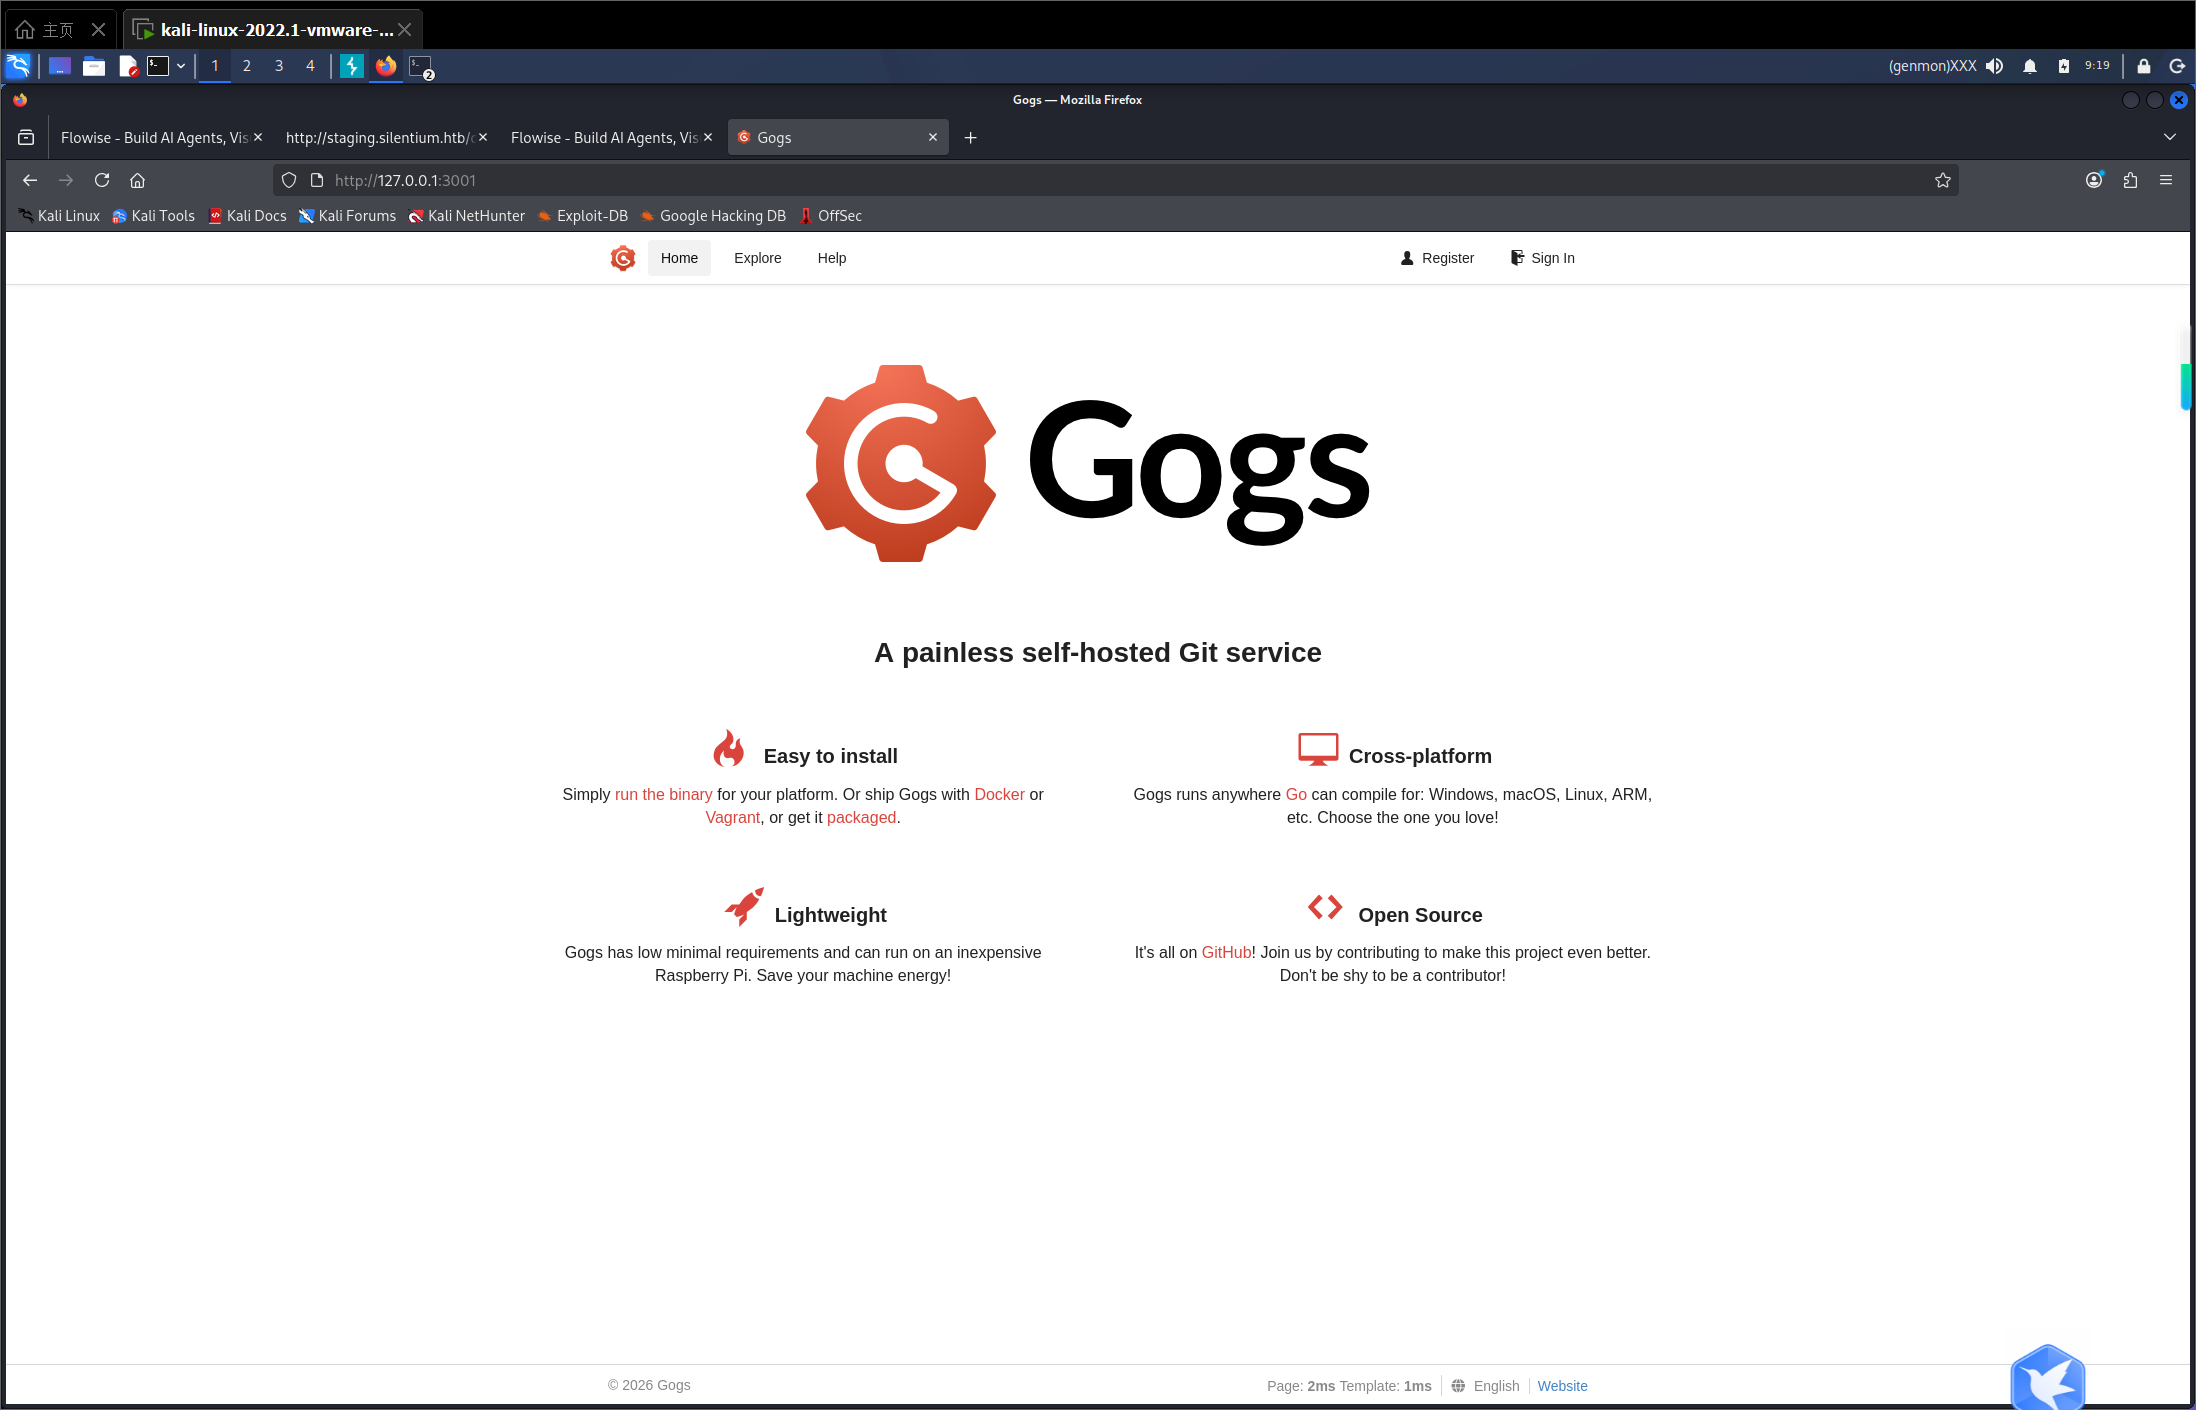
Task: Click the Register link
Action: (1437, 258)
